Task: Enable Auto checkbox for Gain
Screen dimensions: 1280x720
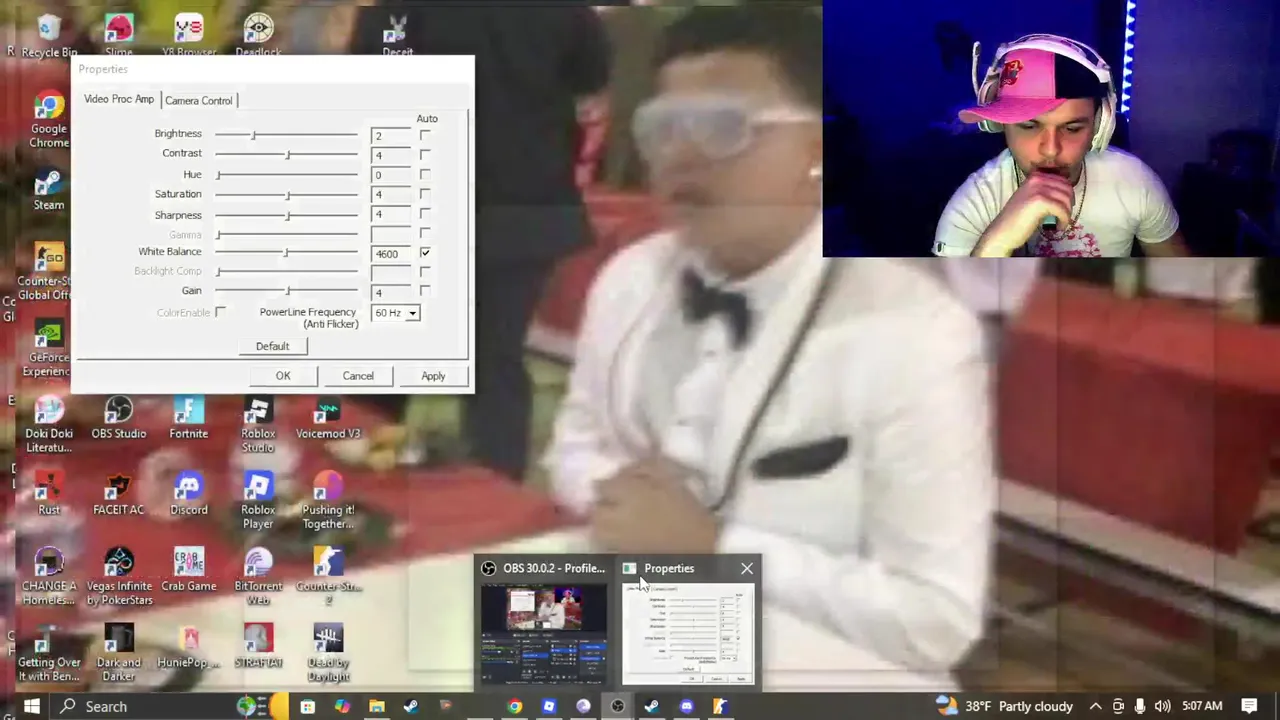Action: (425, 291)
